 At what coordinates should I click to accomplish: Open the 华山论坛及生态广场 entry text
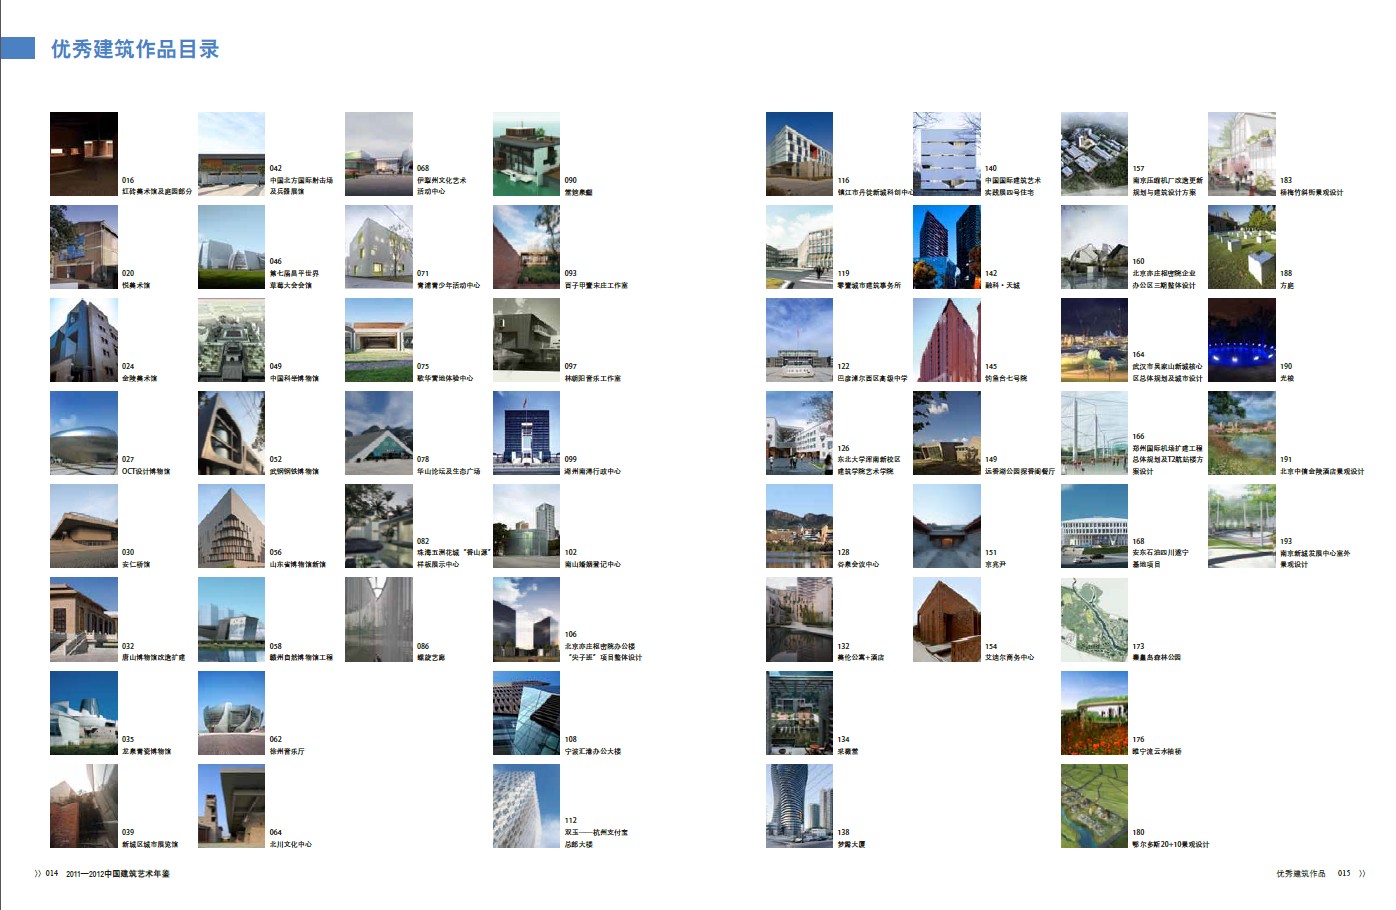click(x=448, y=471)
